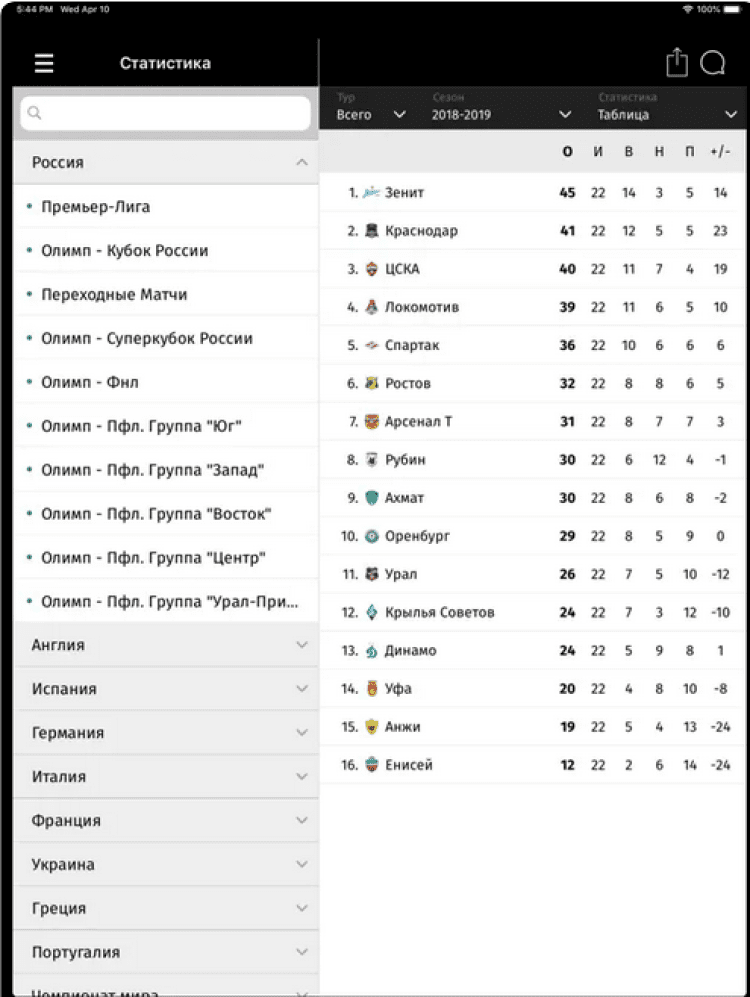Click the search input field

click(166, 113)
